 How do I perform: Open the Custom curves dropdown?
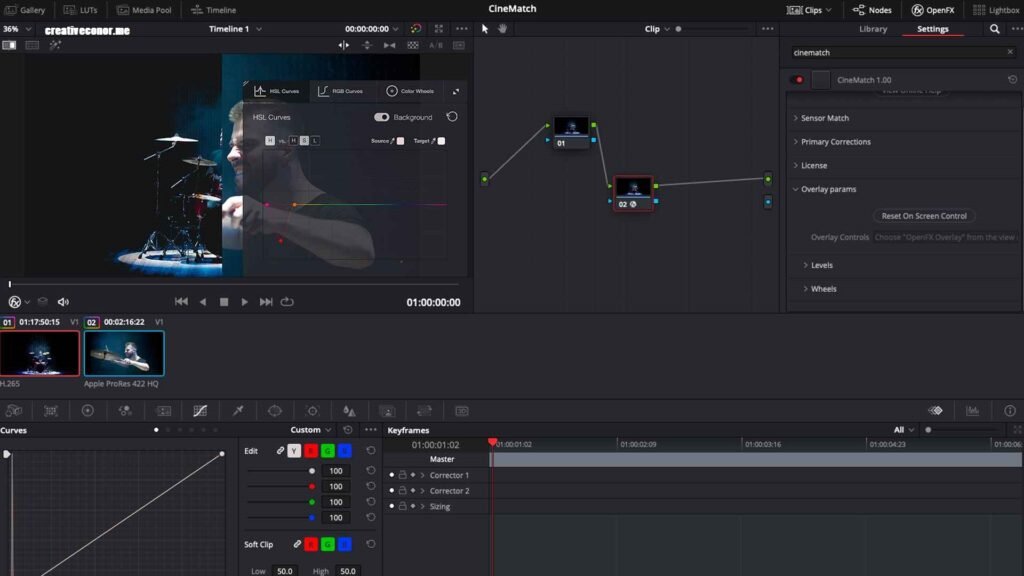tap(310, 430)
